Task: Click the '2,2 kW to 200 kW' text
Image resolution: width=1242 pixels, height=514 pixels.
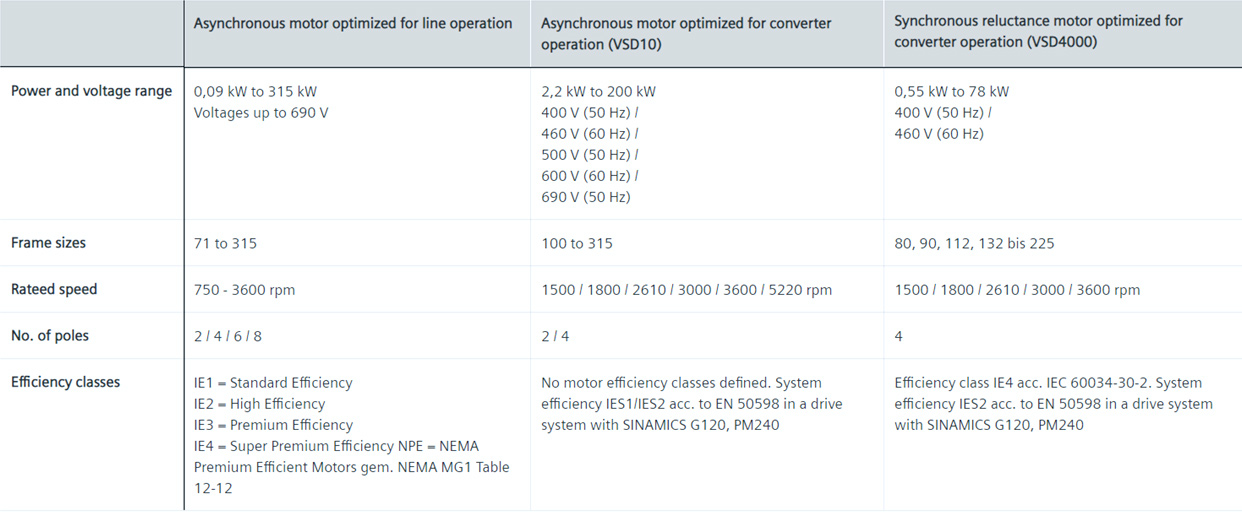Action: click(x=599, y=91)
